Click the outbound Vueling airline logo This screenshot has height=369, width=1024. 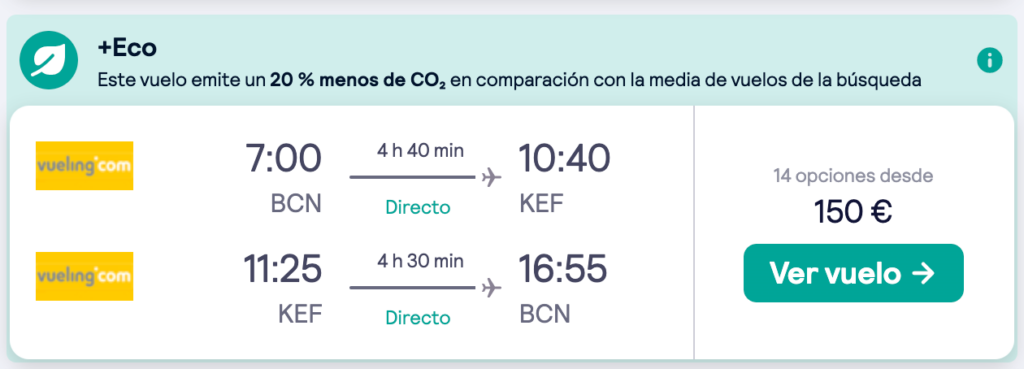(84, 166)
